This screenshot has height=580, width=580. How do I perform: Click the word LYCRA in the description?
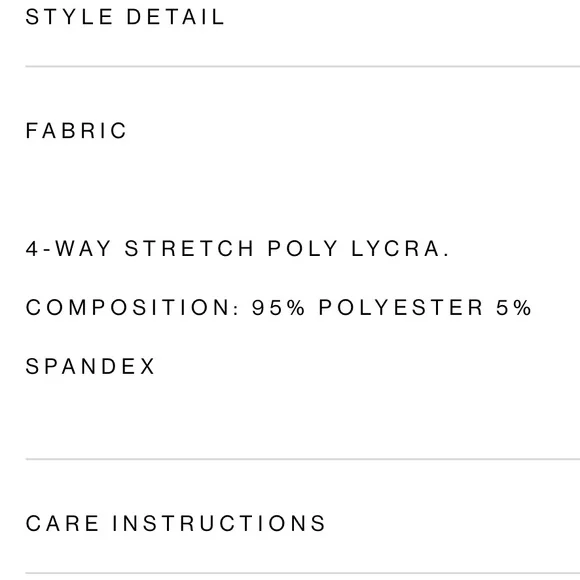[400, 248]
